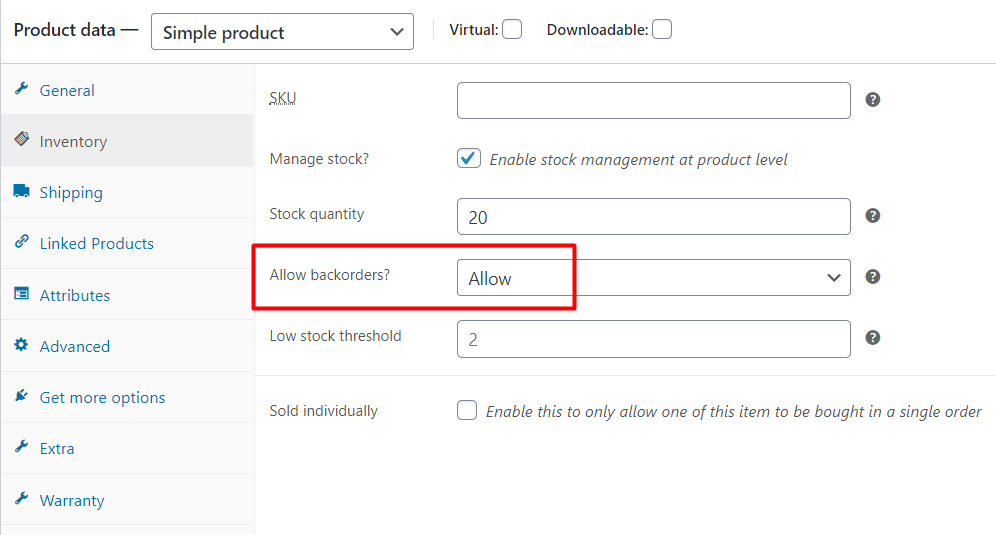996x535 pixels.
Task: Click the Low stock threshold input field
Action: 654,339
